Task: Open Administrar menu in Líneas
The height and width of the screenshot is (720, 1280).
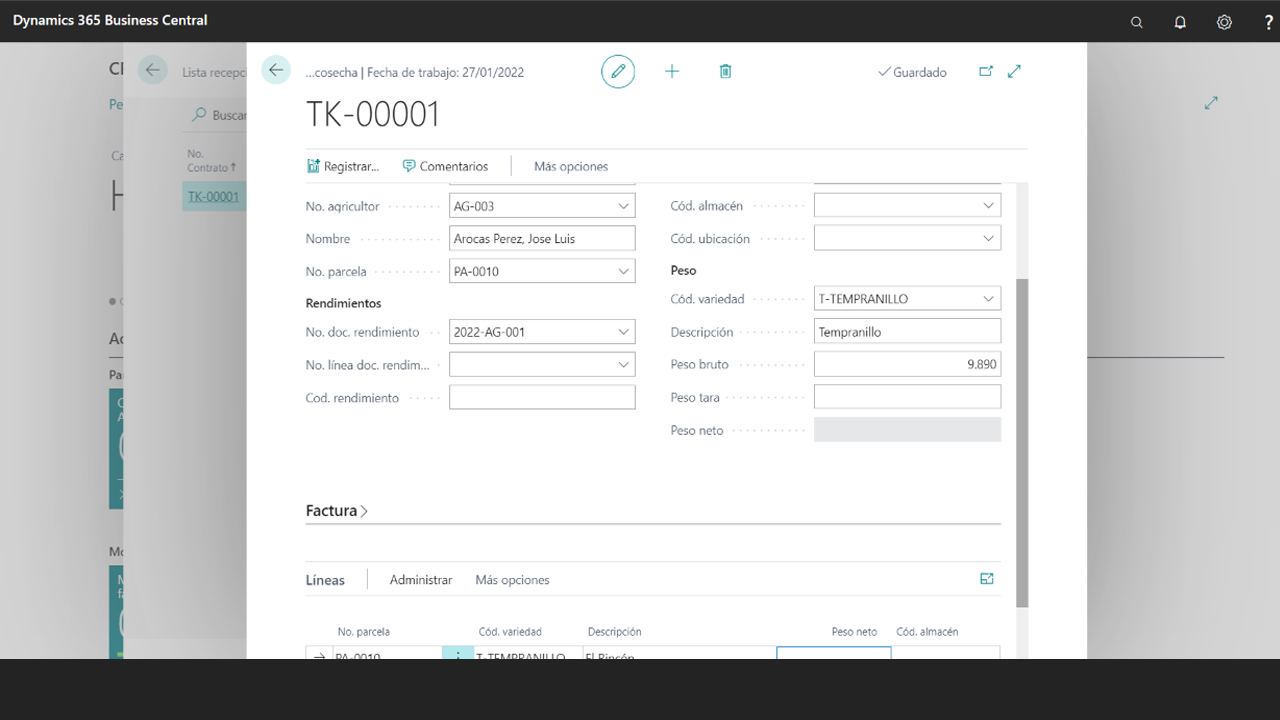Action: [421, 580]
